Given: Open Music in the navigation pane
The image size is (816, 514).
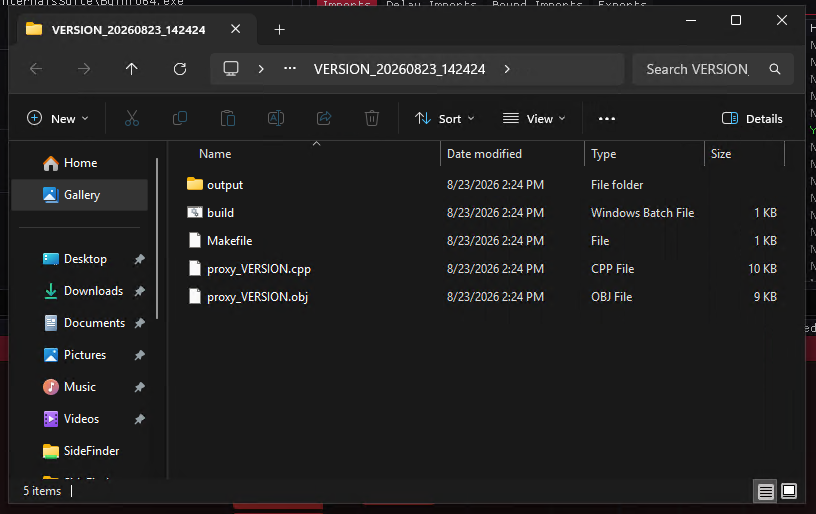Looking at the screenshot, I should tap(80, 387).
